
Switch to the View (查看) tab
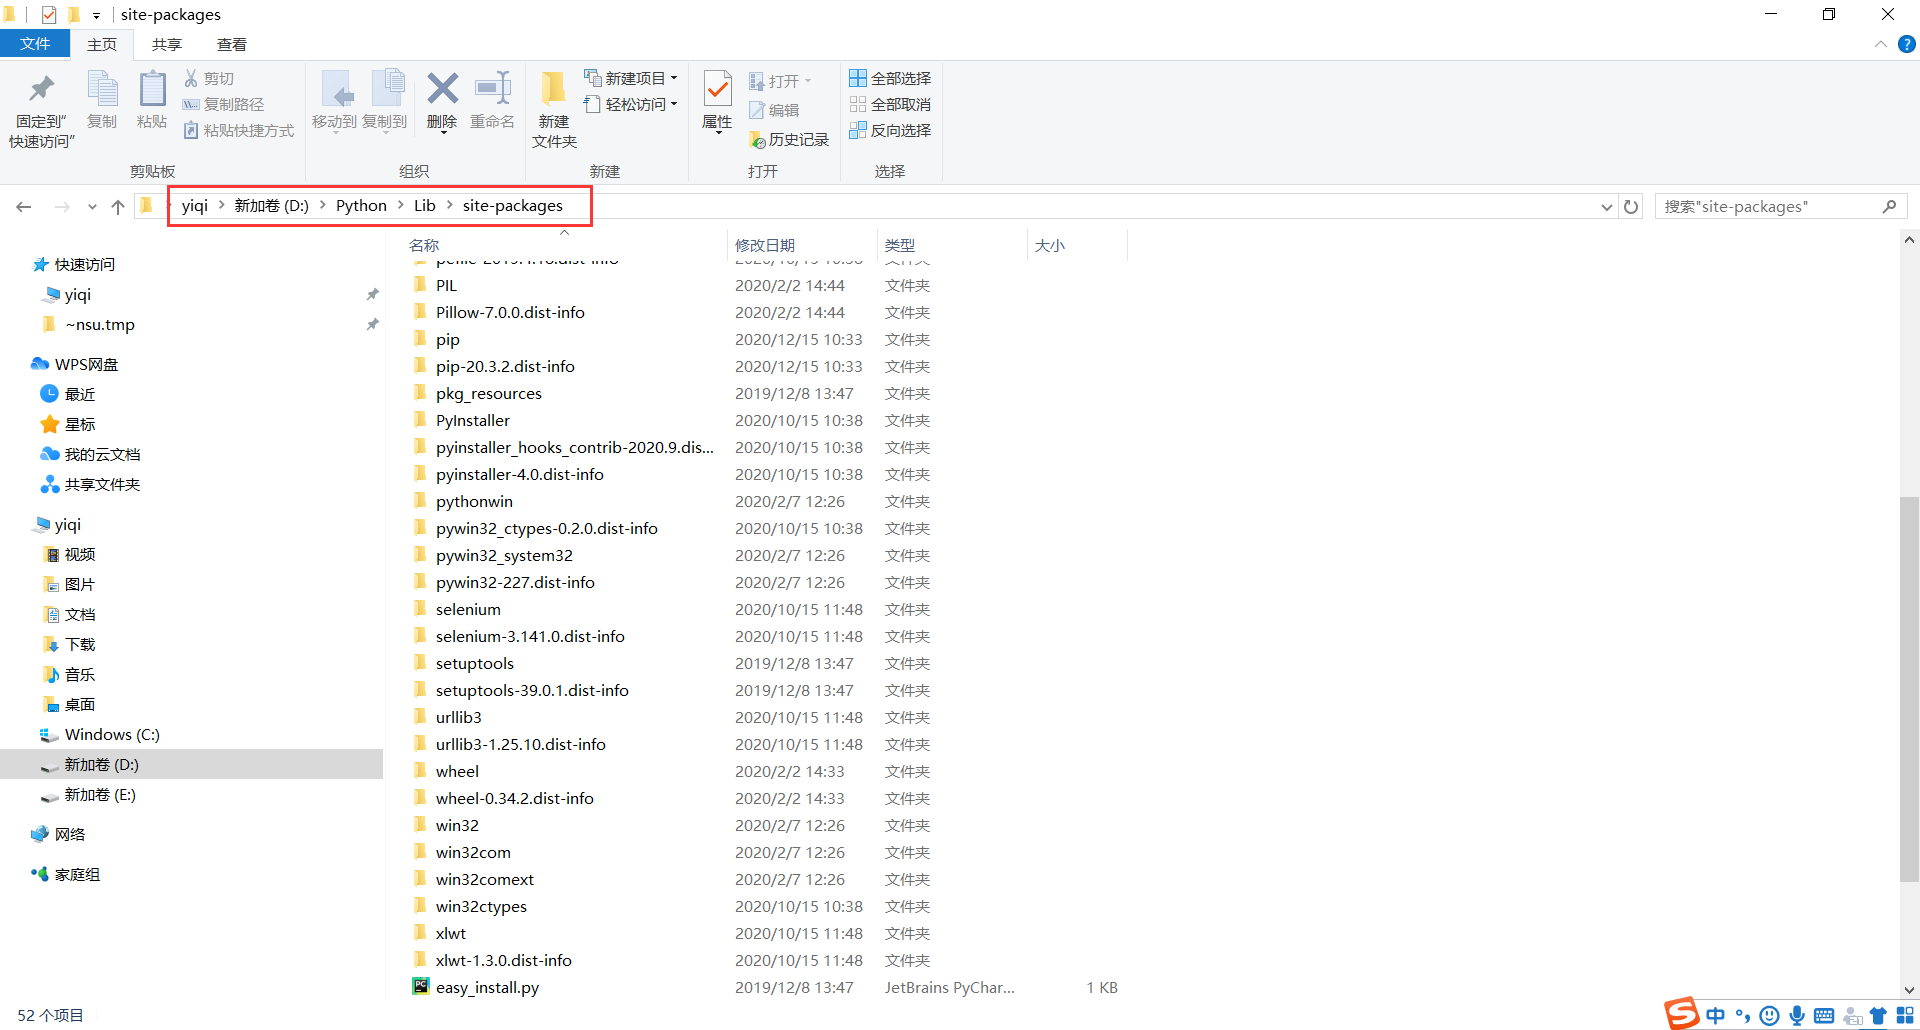pyautogui.click(x=232, y=44)
